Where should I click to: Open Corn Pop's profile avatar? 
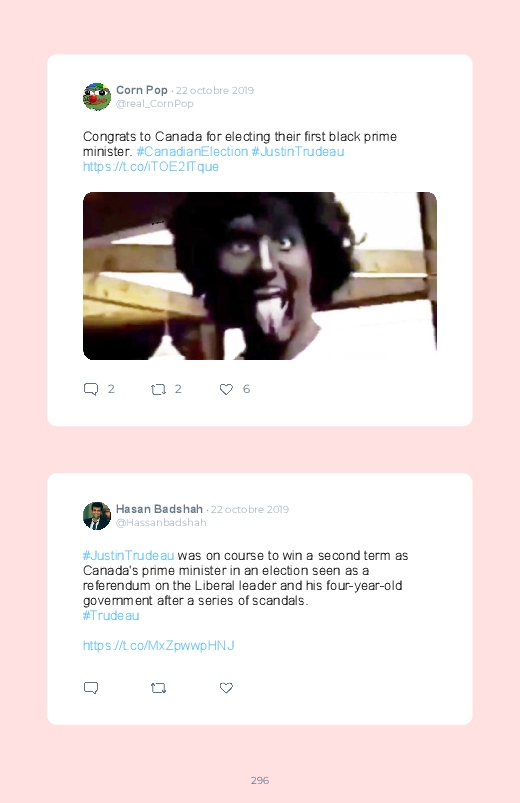[97, 96]
